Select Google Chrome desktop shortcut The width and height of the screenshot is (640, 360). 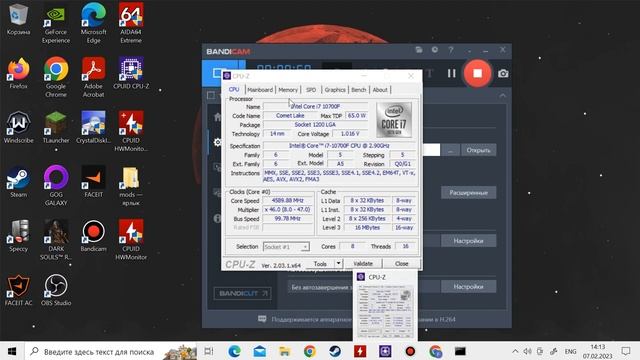point(56,78)
